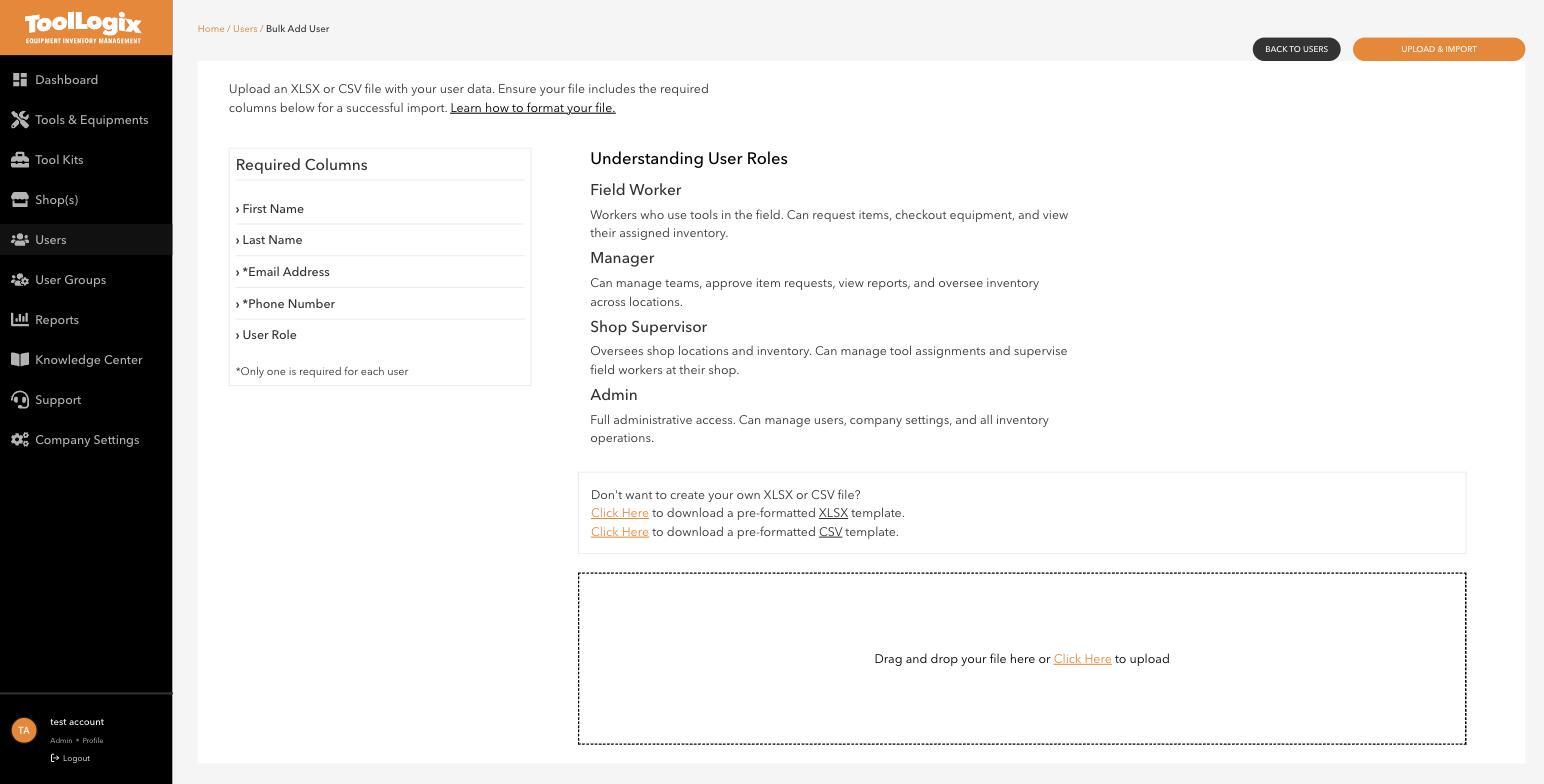1544x784 pixels.
Task: Open the Dashboard grid icon
Action: click(x=20, y=80)
